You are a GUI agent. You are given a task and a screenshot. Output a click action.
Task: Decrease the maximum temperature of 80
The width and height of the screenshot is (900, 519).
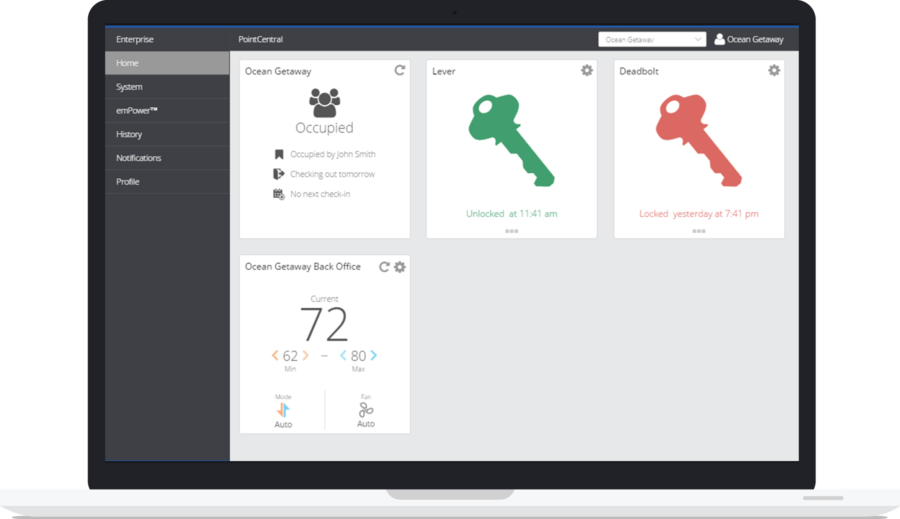343,355
